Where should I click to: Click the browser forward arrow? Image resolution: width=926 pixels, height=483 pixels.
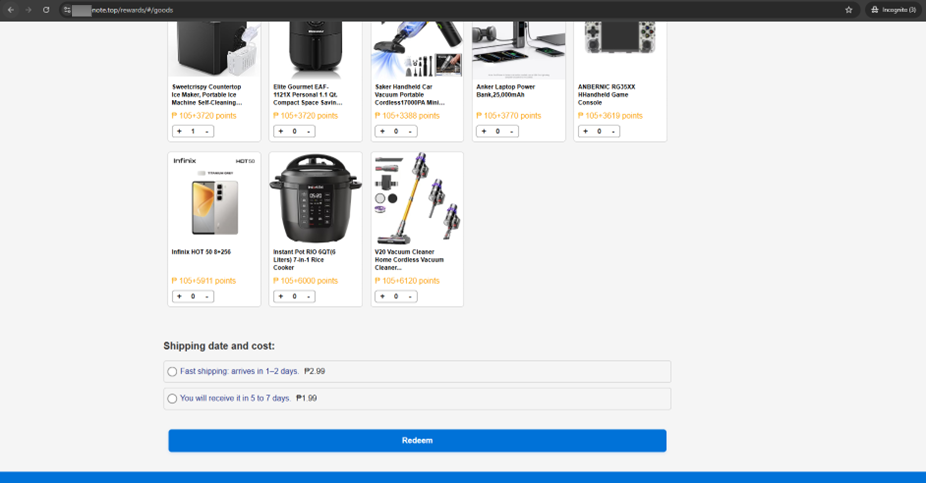pos(28,10)
